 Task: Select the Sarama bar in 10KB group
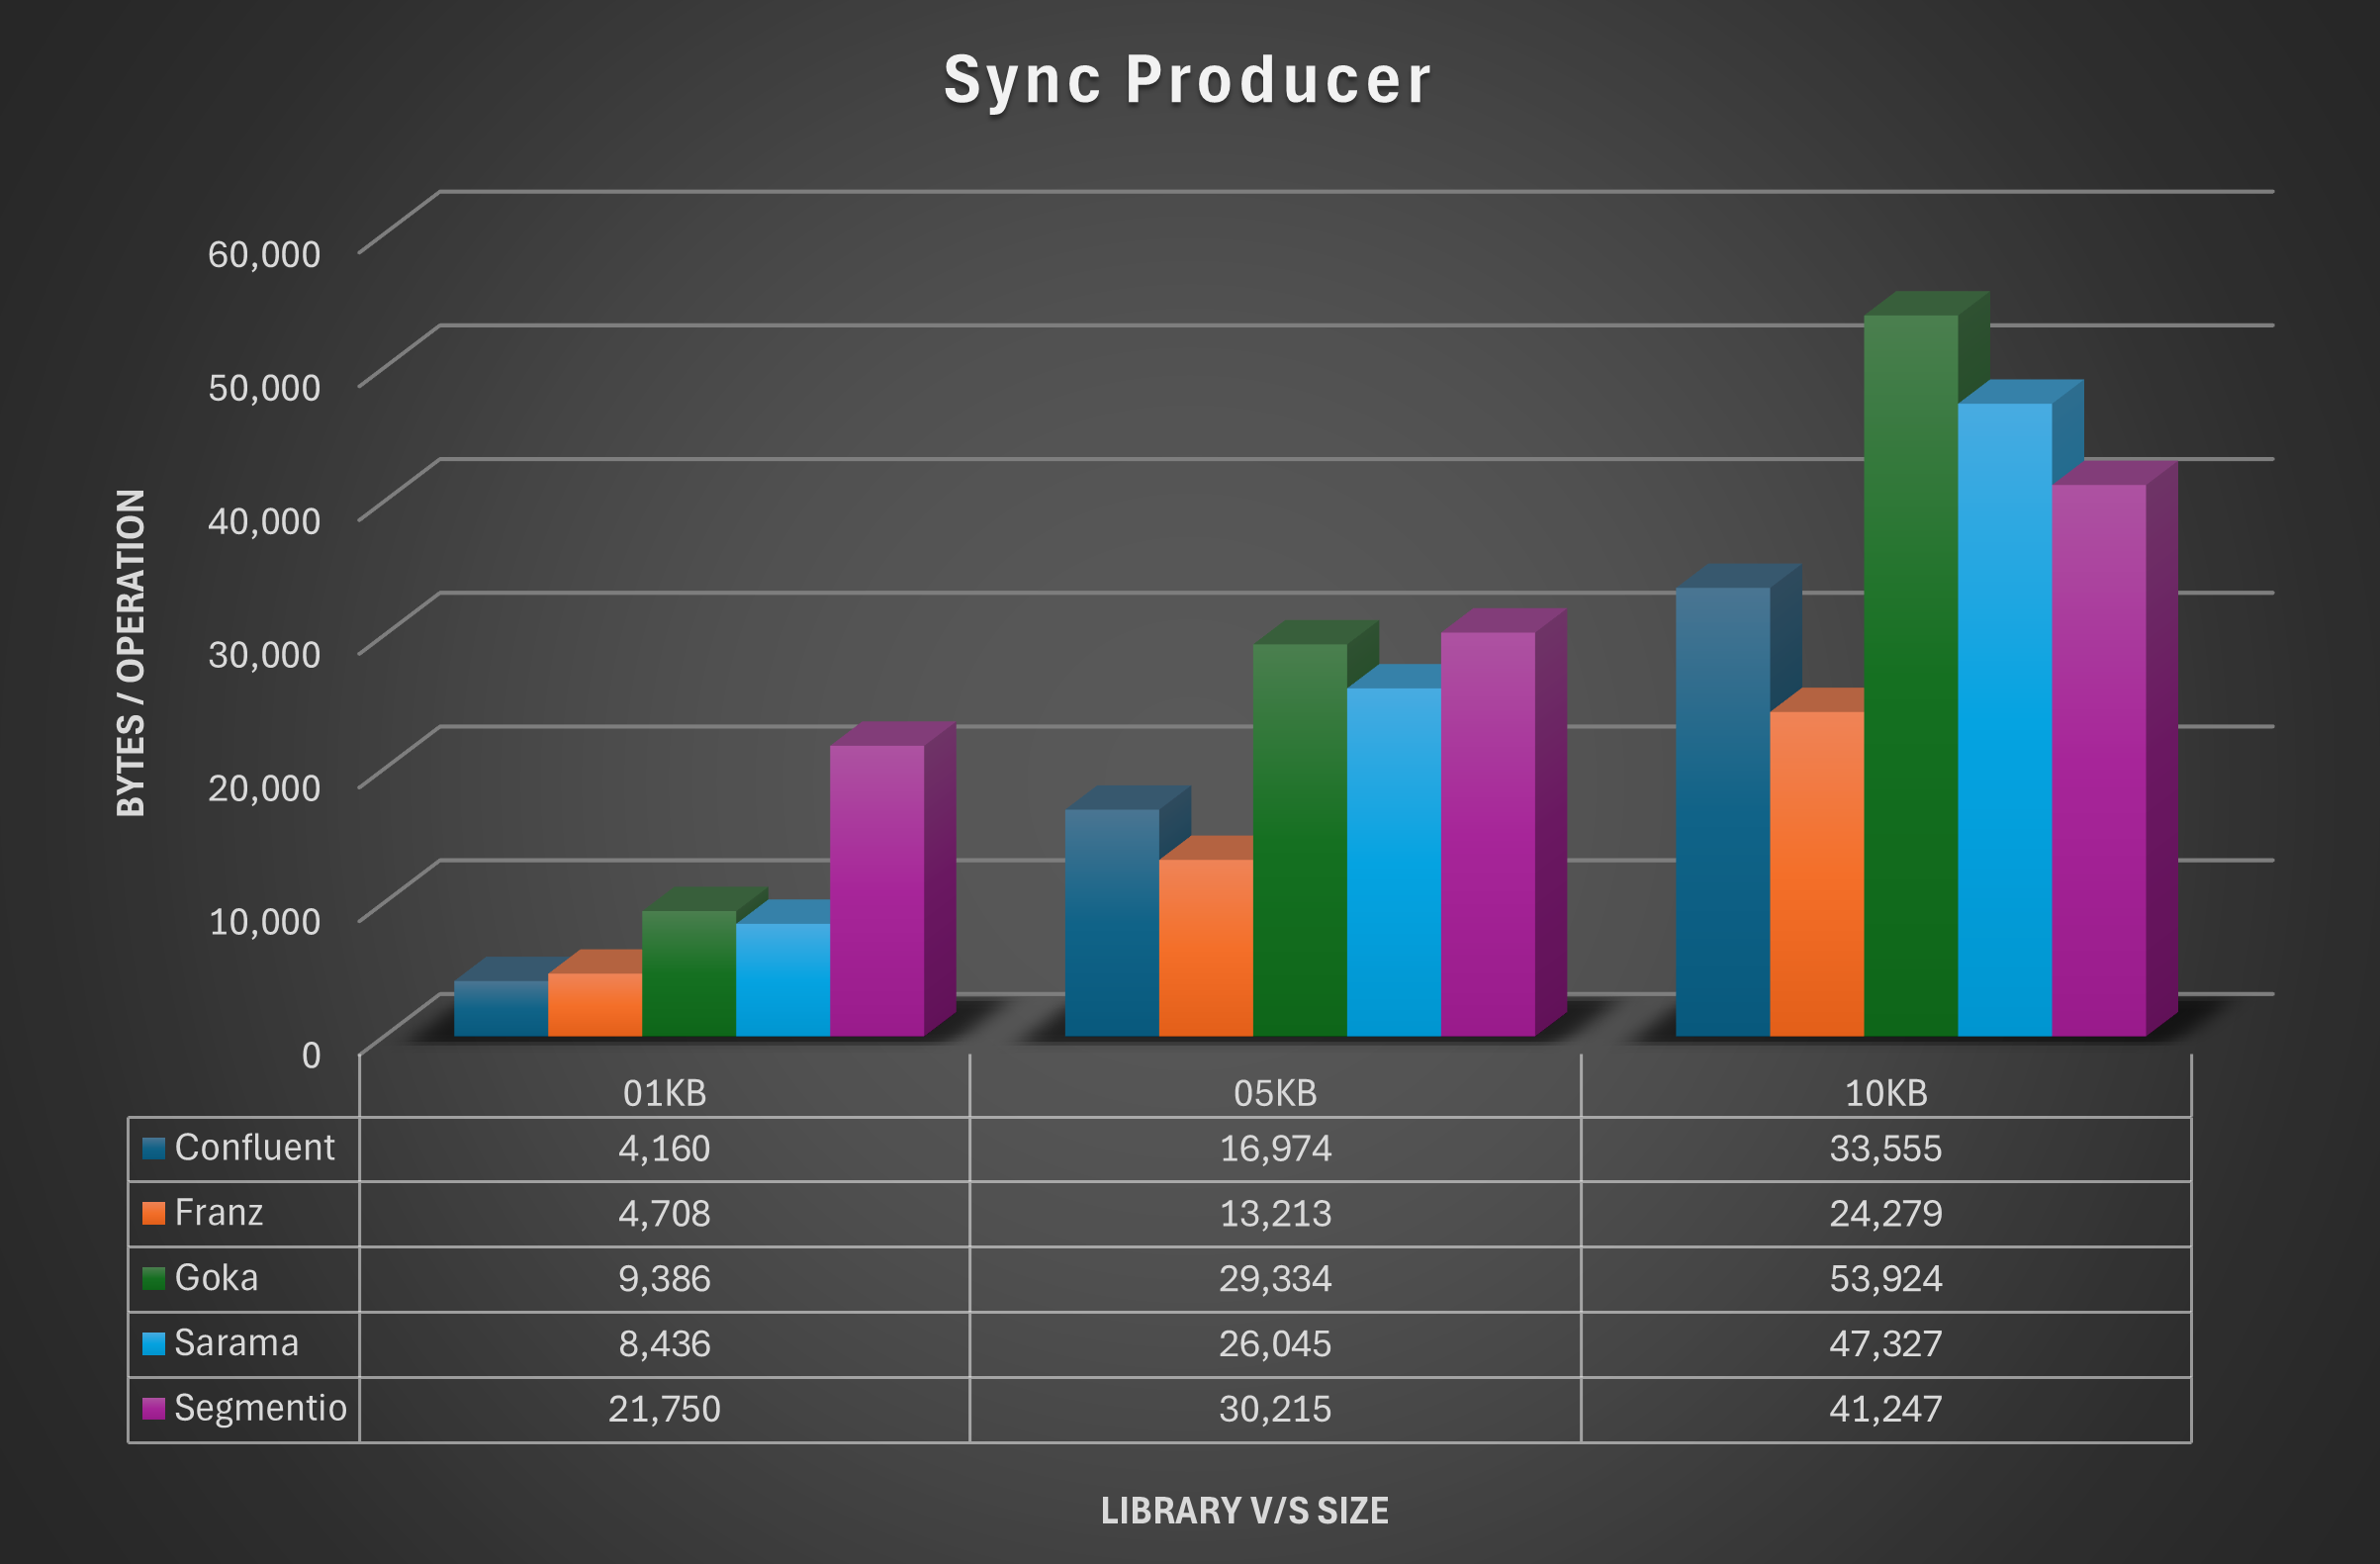pos(2005,719)
